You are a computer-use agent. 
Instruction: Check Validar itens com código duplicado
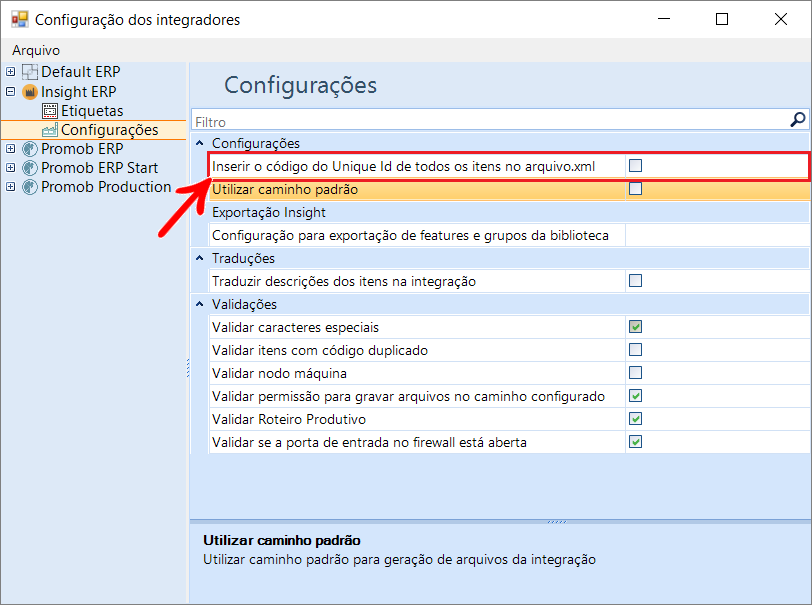[x=635, y=350]
